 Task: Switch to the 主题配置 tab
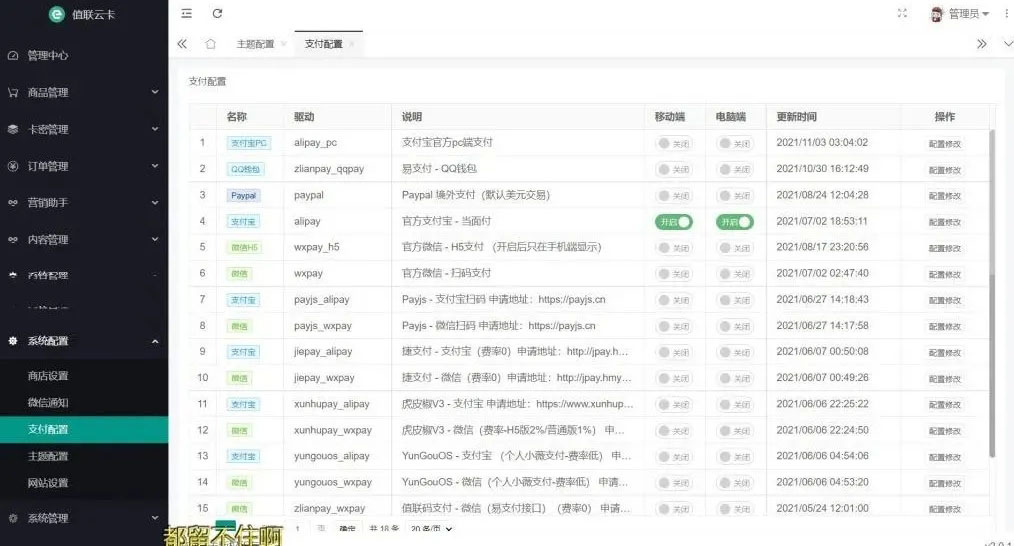click(255, 44)
